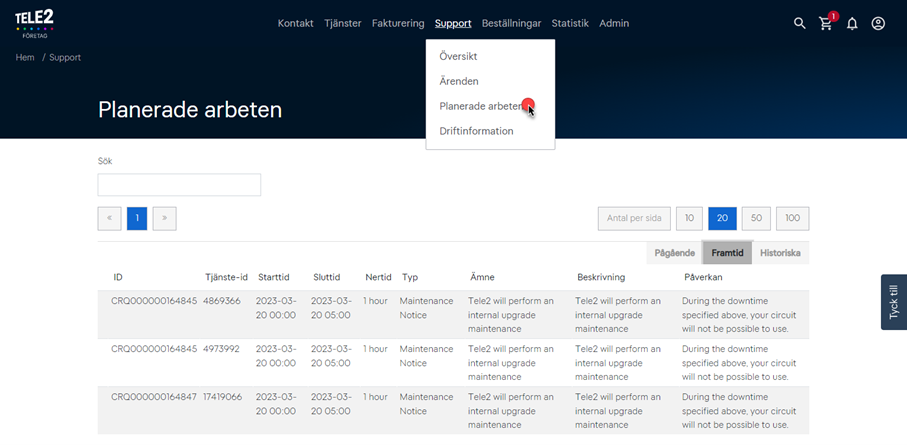Switch to the Framtid tab
The image size is (907, 445).
pos(727,253)
